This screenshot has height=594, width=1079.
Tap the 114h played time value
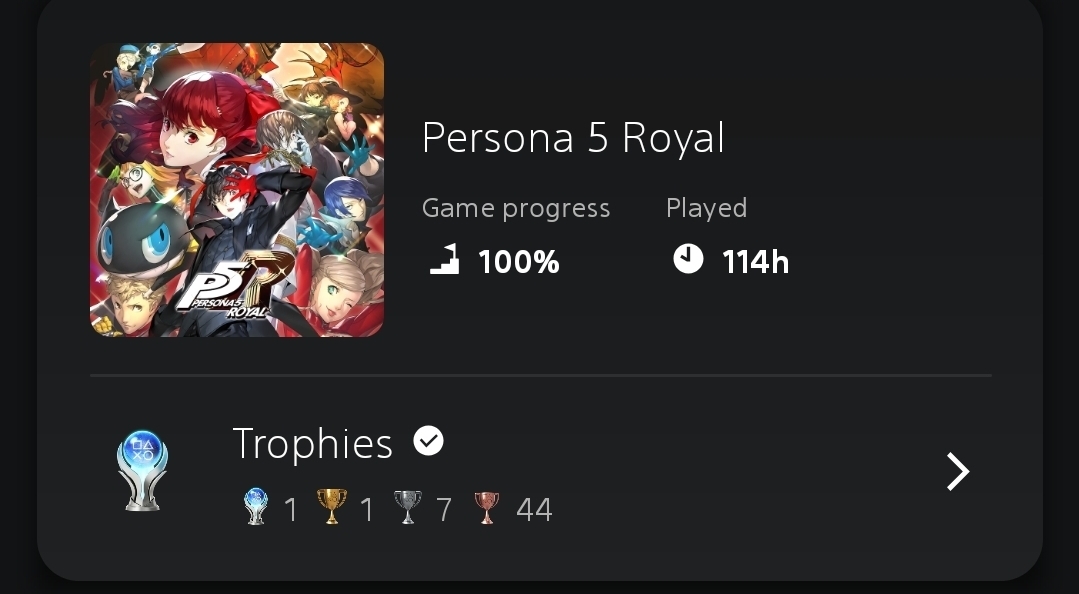[755, 262]
